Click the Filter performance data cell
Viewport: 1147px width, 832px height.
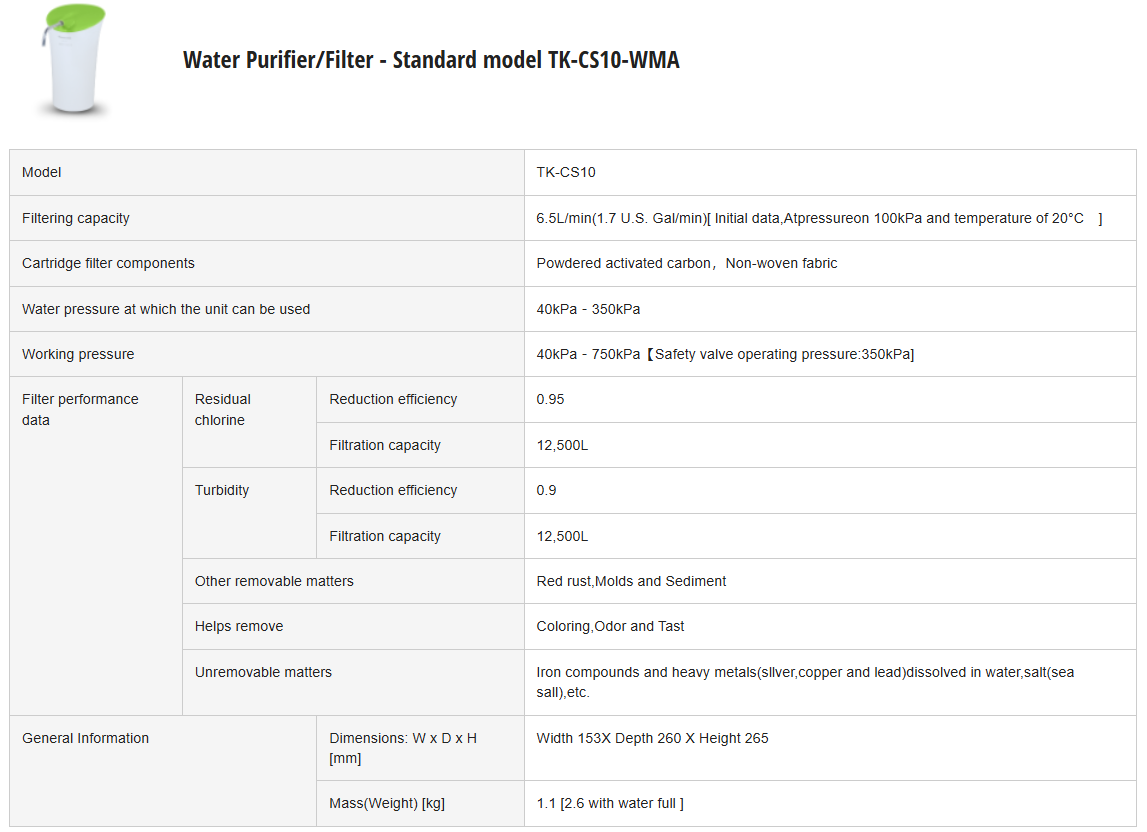click(x=80, y=409)
